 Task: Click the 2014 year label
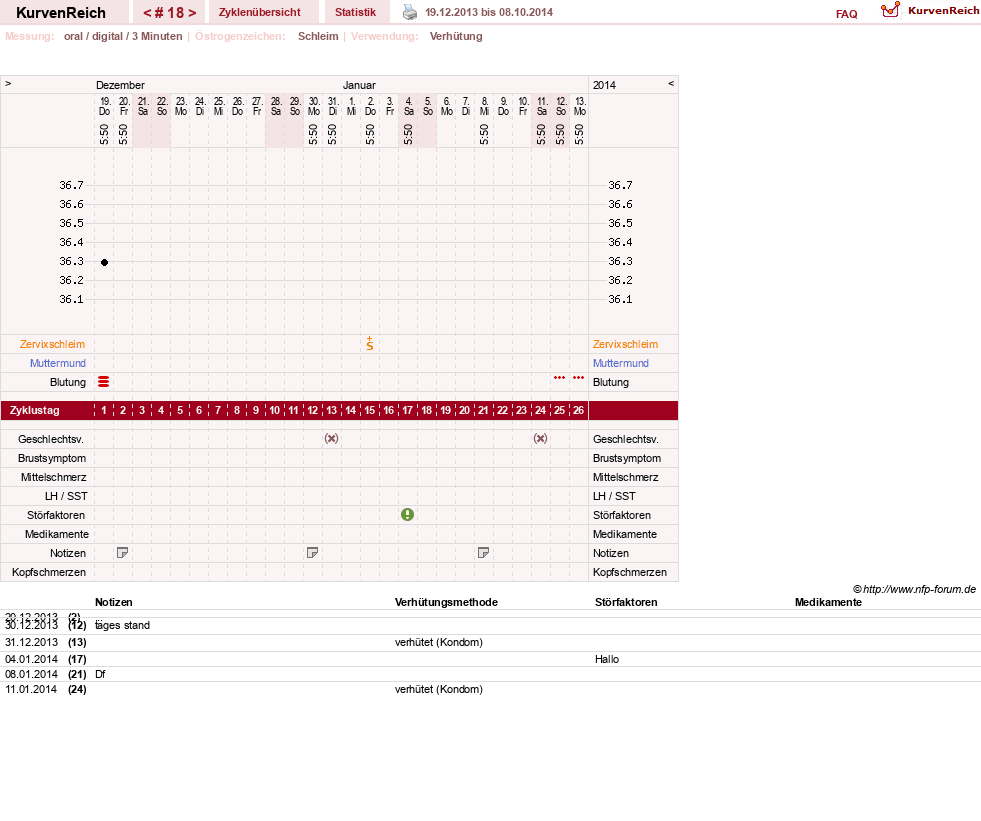[x=604, y=85]
